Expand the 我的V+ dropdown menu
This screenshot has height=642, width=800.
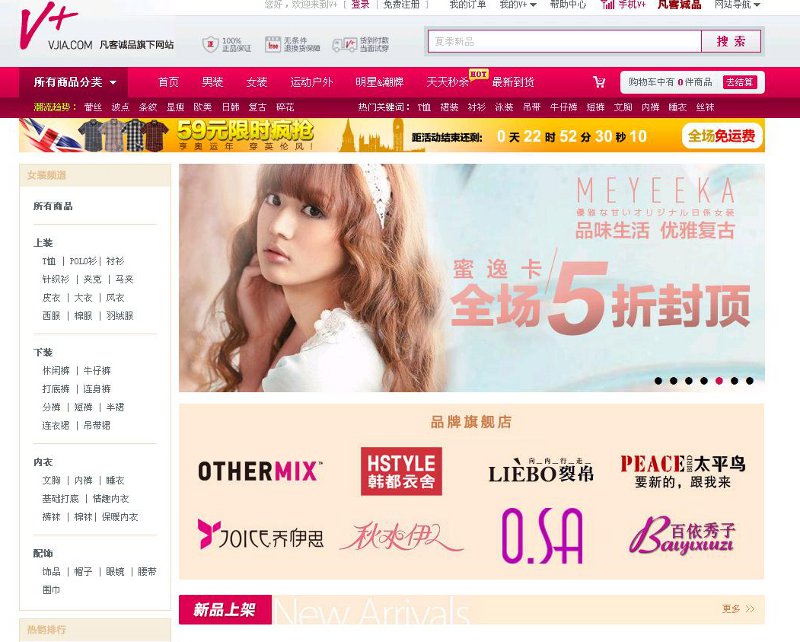516,5
